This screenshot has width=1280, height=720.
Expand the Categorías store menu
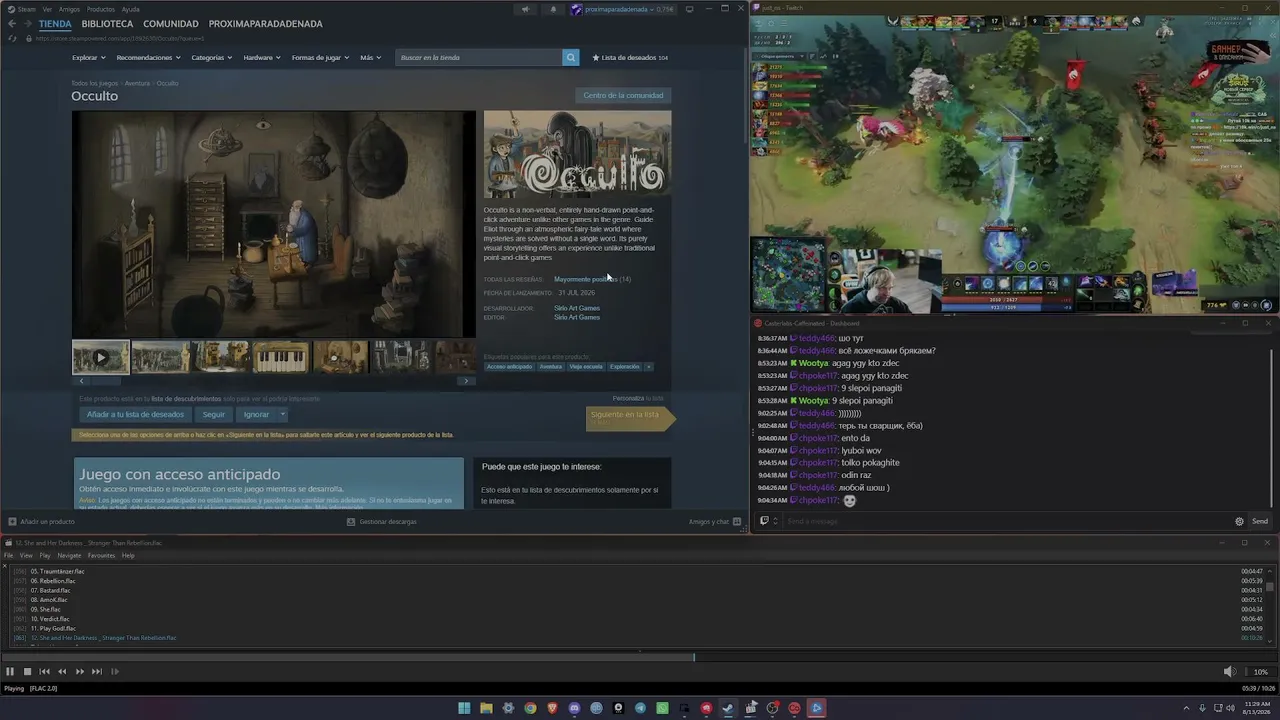click(x=212, y=57)
